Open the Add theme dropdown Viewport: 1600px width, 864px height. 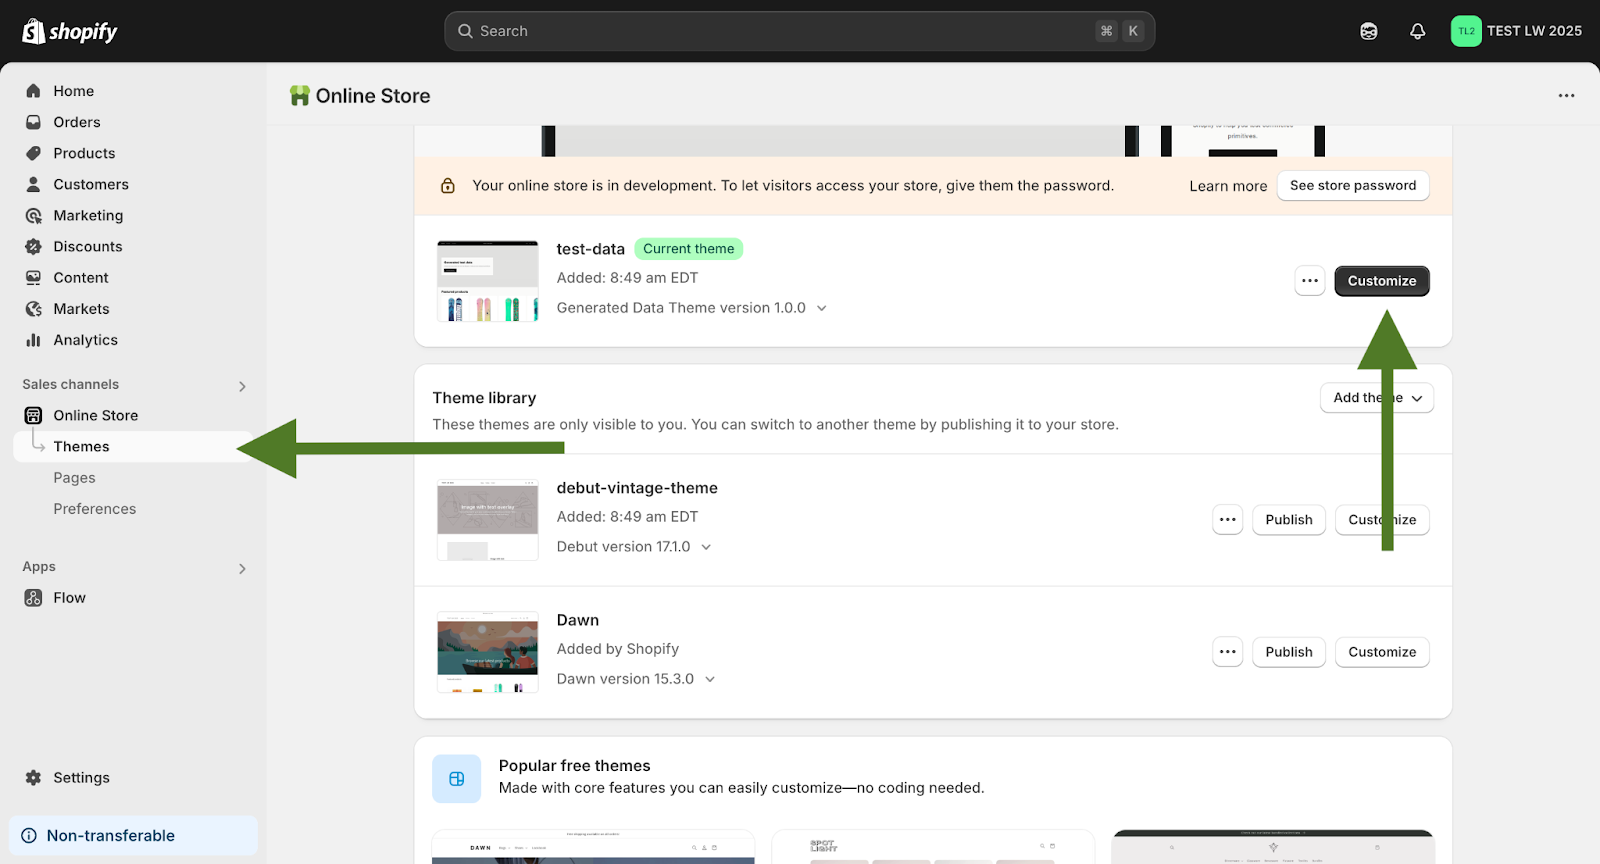tap(1377, 398)
